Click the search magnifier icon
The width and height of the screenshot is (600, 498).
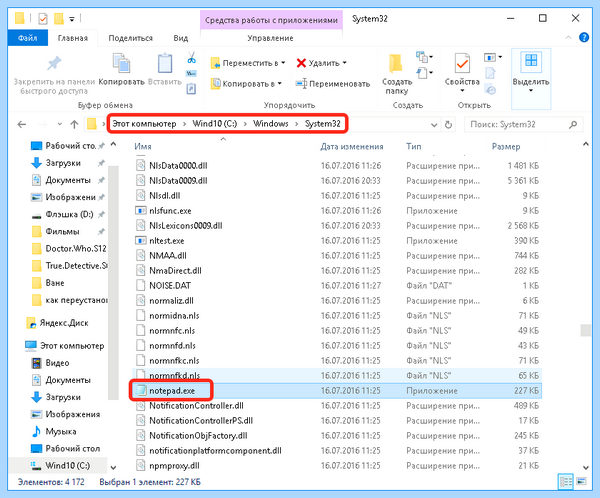573,124
